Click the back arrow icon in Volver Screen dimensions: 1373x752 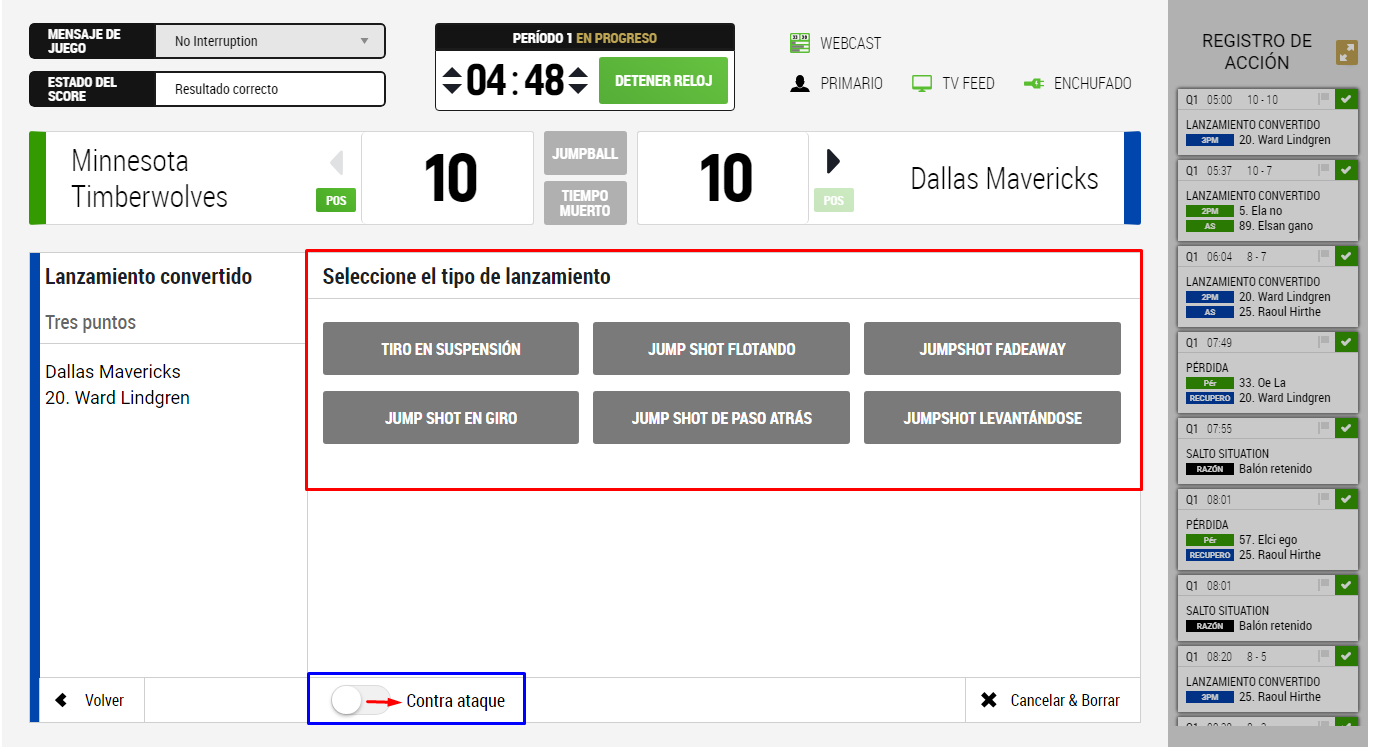click(x=62, y=700)
